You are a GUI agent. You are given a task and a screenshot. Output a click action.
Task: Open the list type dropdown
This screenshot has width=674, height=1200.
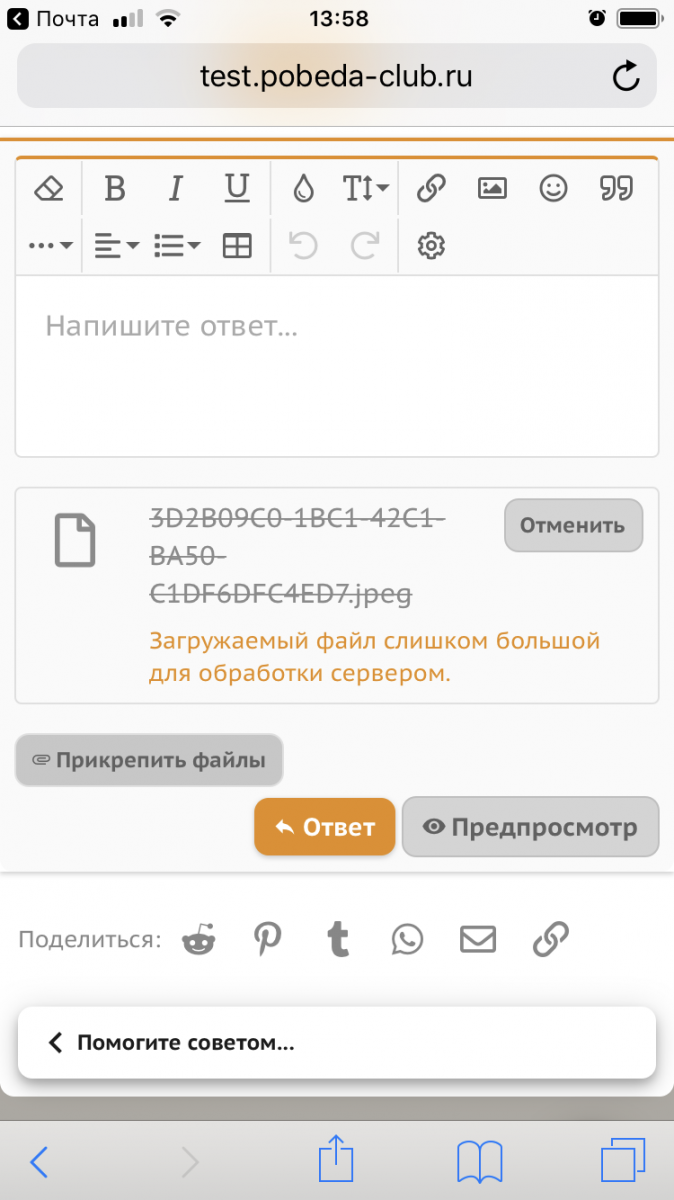pyautogui.click(x=177, y=246)
